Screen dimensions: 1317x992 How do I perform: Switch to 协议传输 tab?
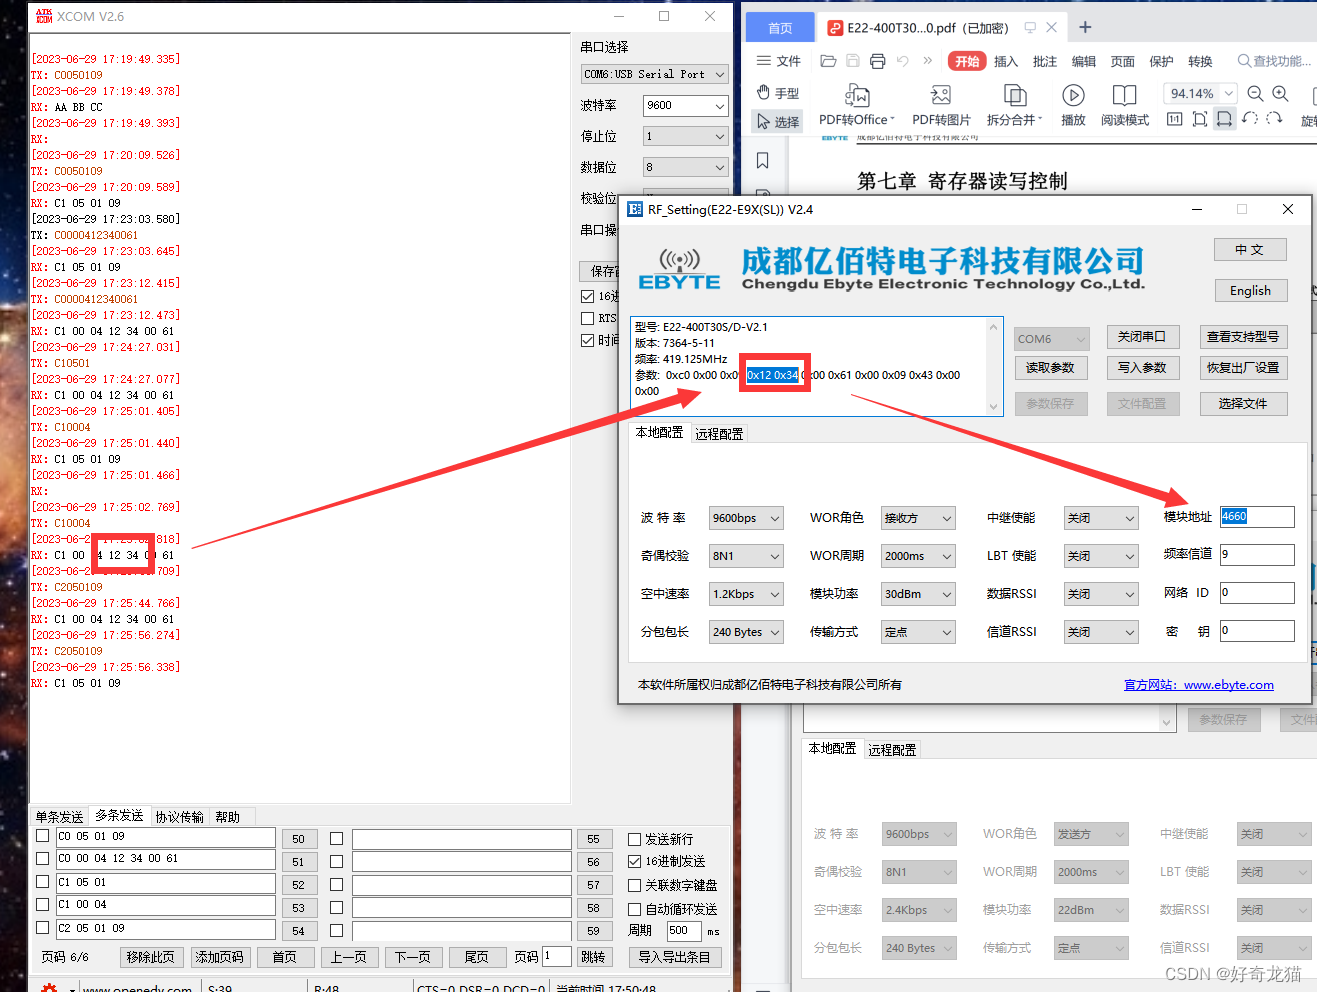[x=180, y=817]
